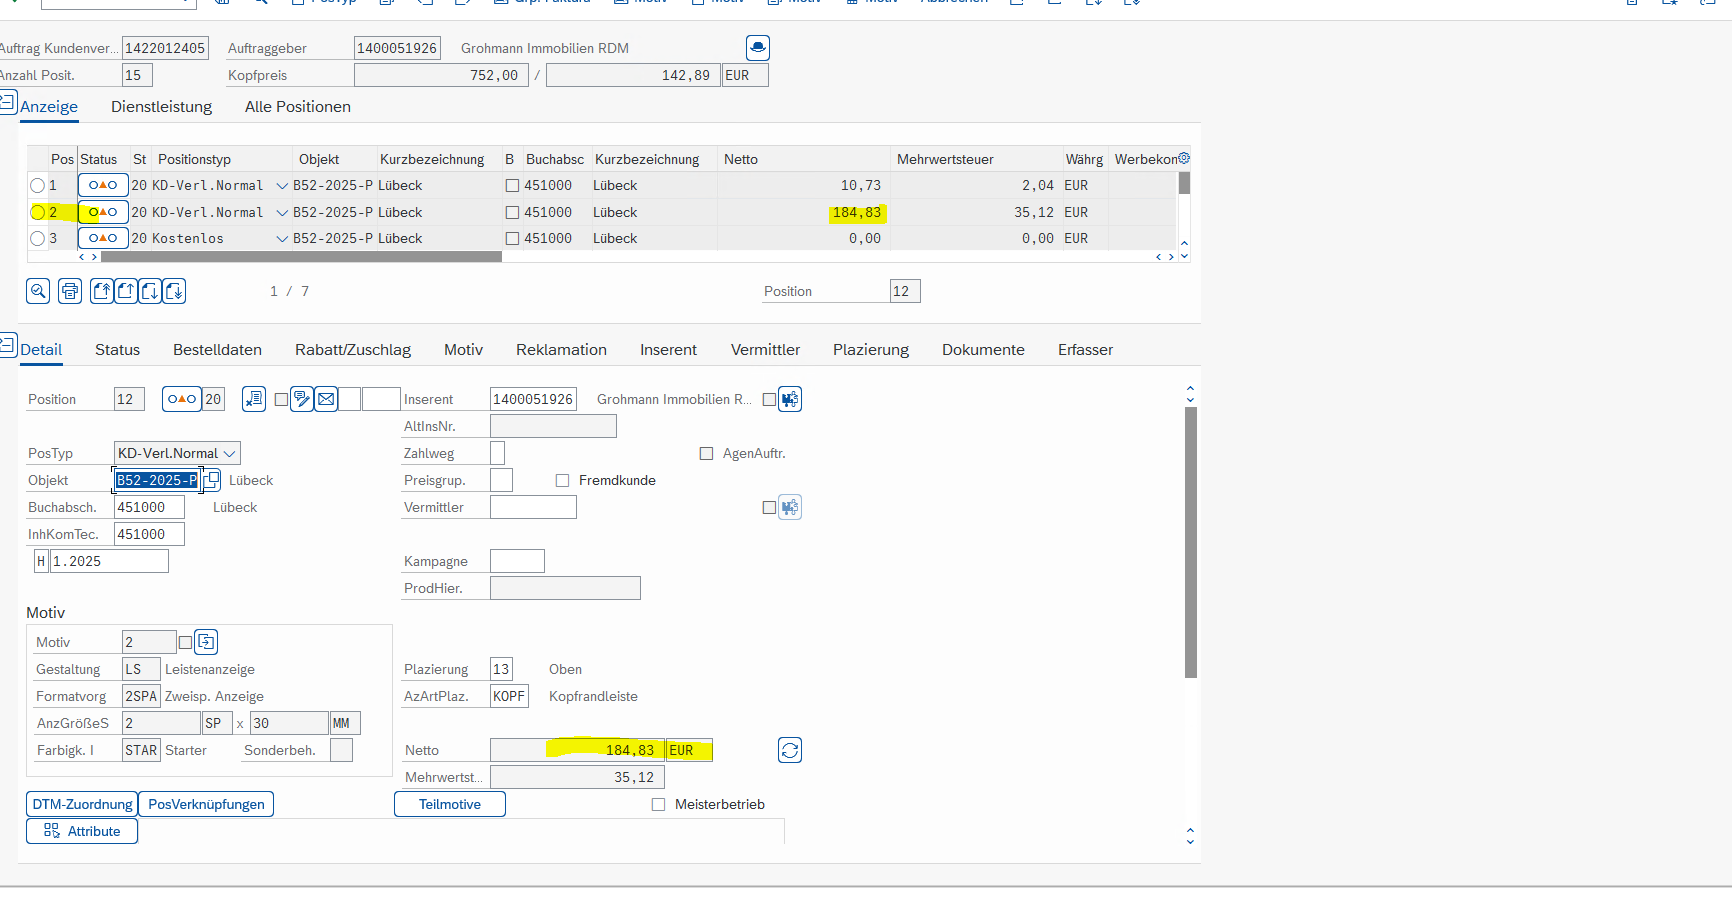Viewport: 1732px width, 907px height.
Task: Click the edit note pencil icon
Action: tap(302, 399)
